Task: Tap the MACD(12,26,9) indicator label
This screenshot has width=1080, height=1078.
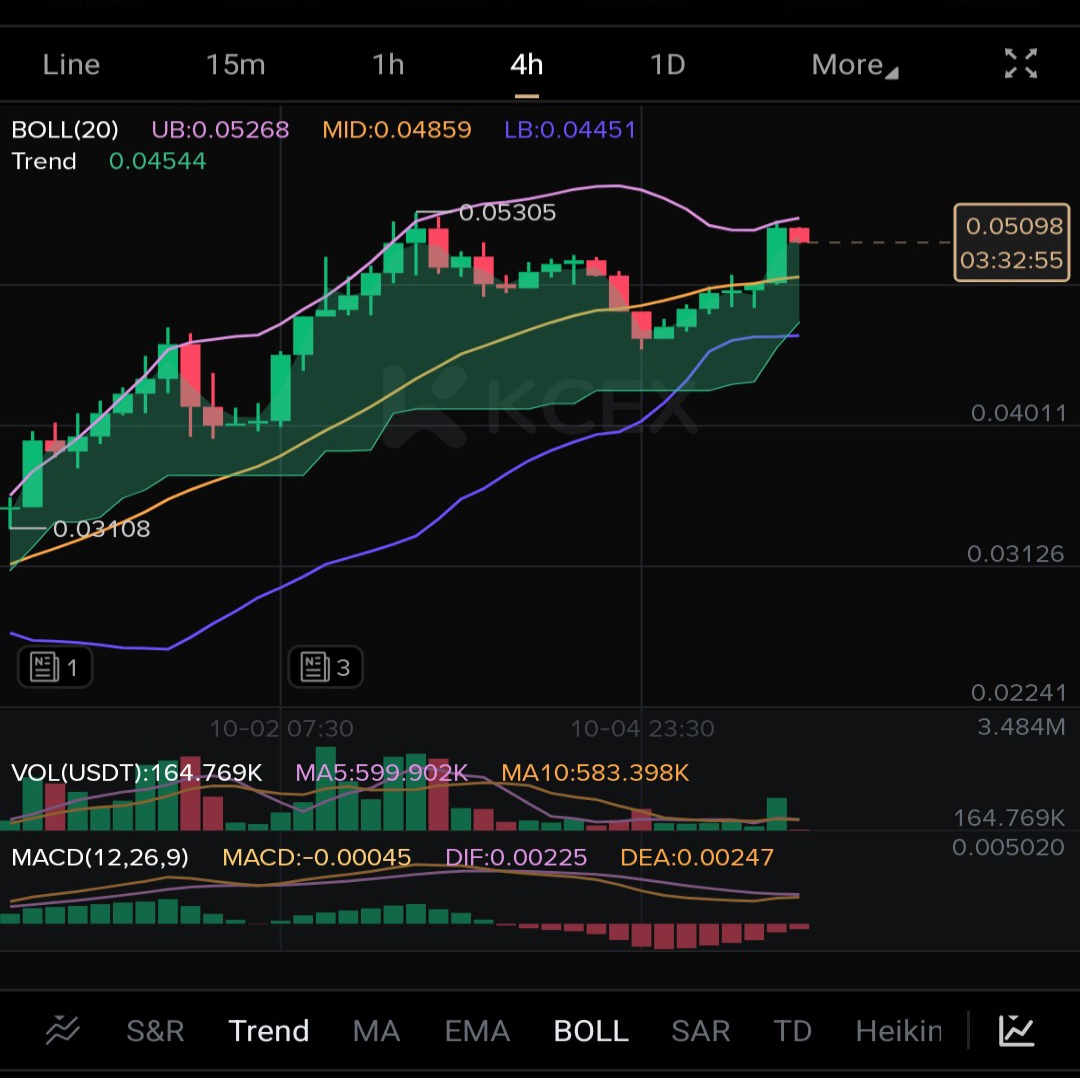Action: click(x=100, y=857)
